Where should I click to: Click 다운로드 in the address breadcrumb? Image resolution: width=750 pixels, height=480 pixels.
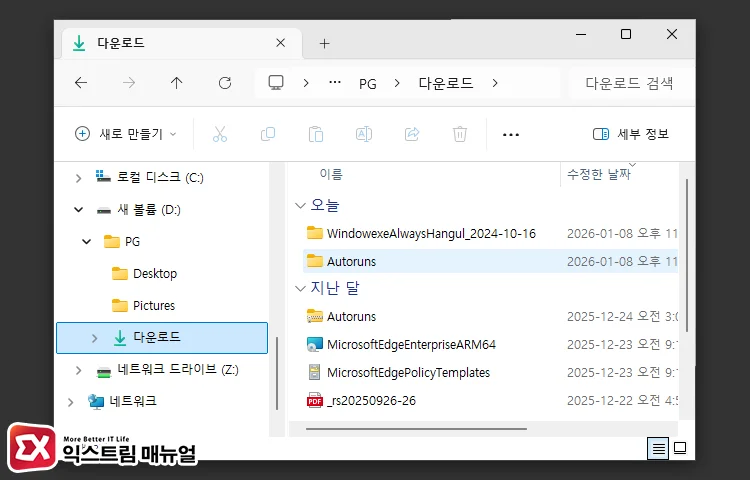click(x=446, y=83)
